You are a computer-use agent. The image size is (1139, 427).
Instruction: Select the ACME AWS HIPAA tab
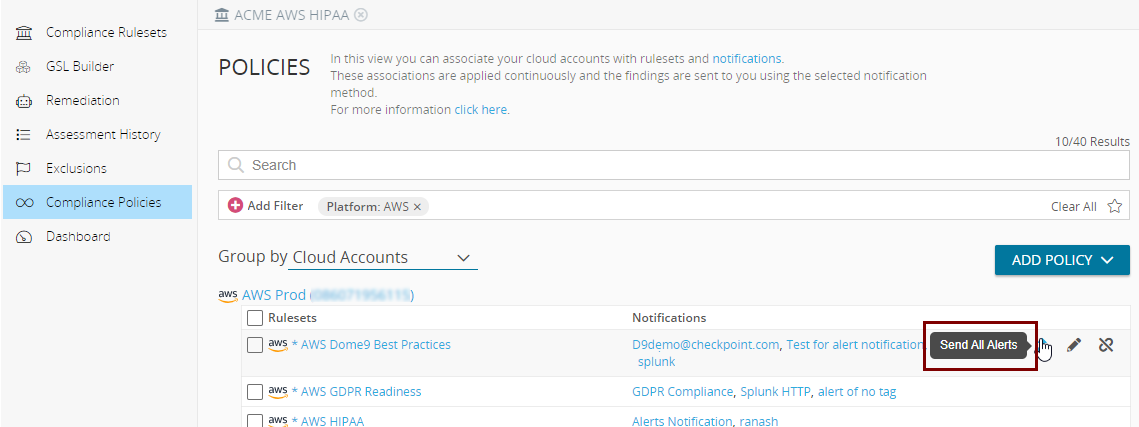292,15
